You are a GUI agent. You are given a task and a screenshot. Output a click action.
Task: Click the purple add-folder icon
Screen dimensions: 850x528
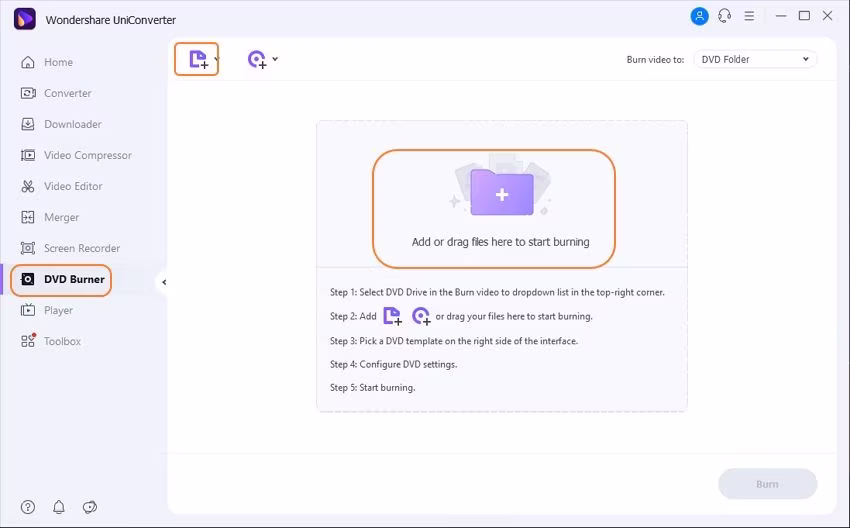pyautogui.click(x=501, y=192)
